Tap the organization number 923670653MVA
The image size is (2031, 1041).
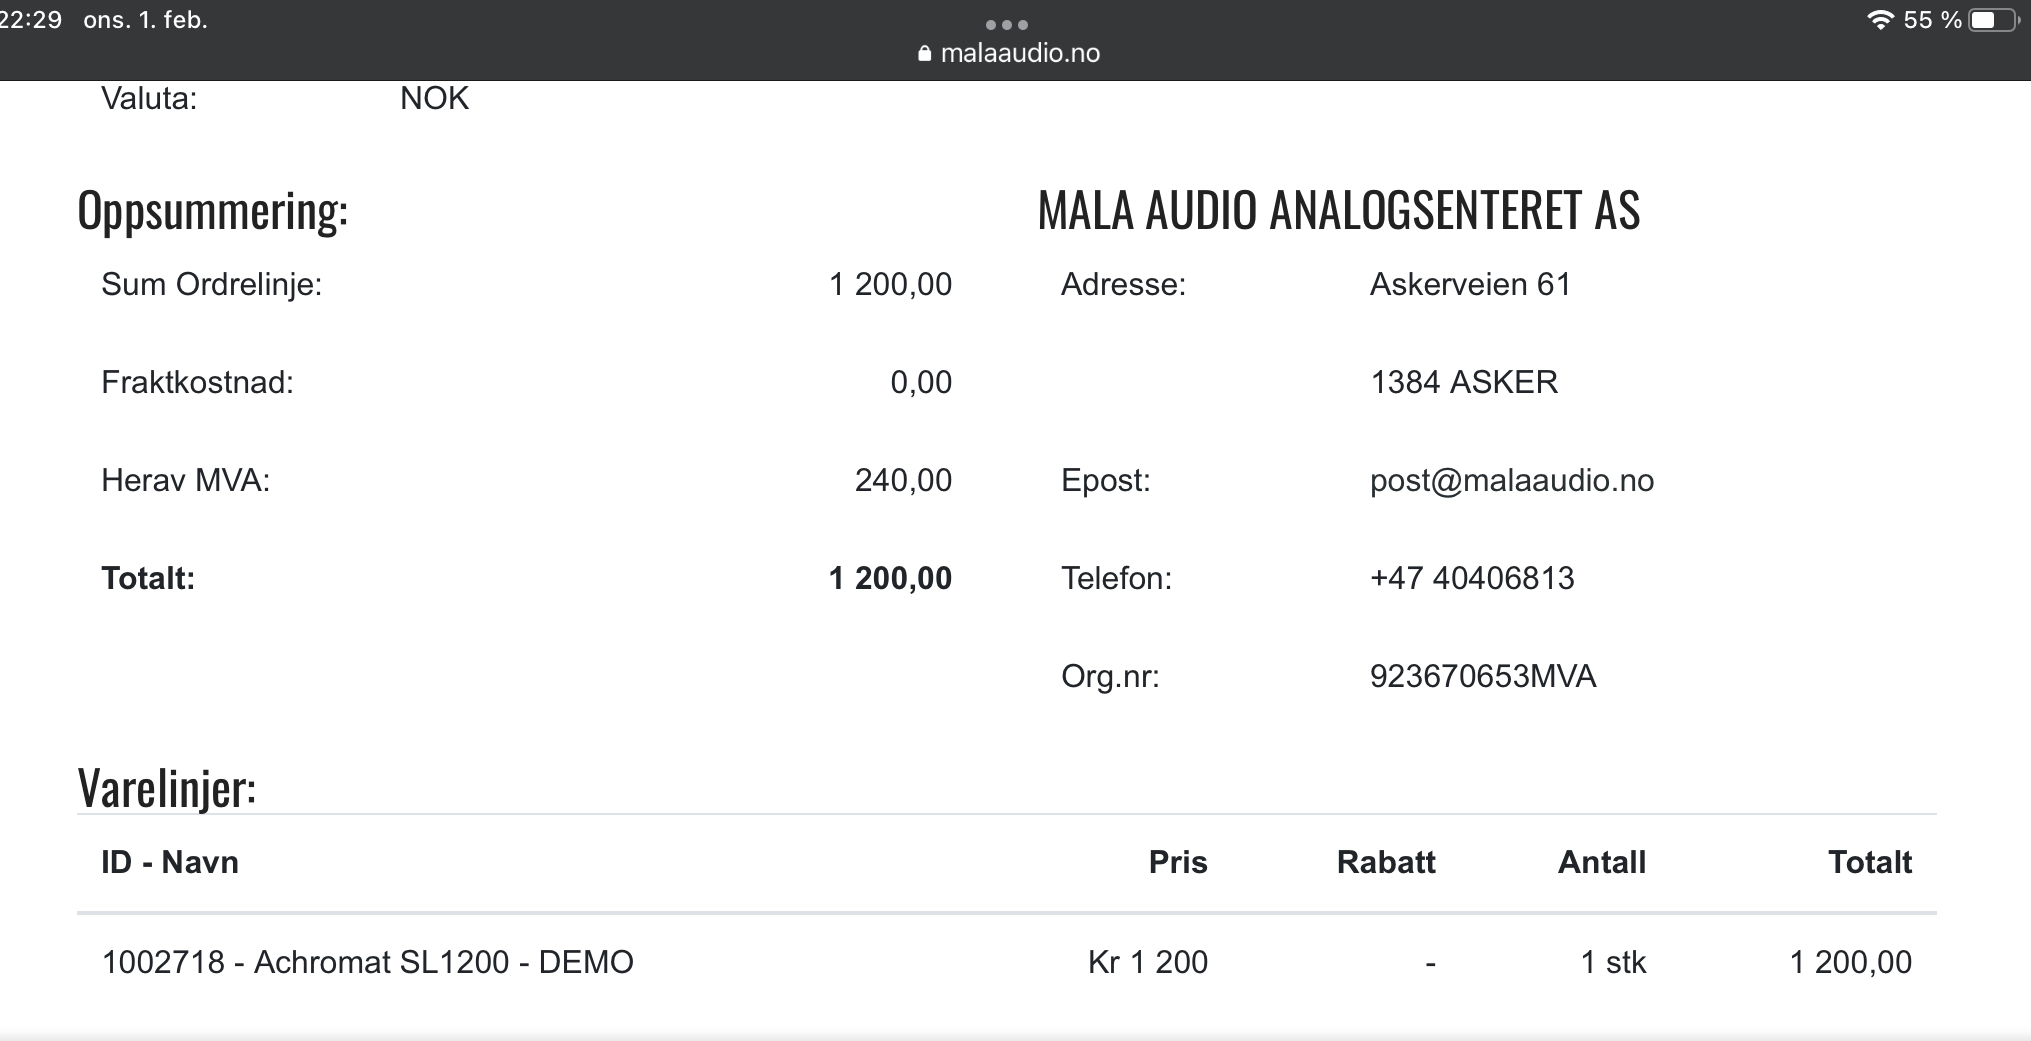tap(1482, 677)
